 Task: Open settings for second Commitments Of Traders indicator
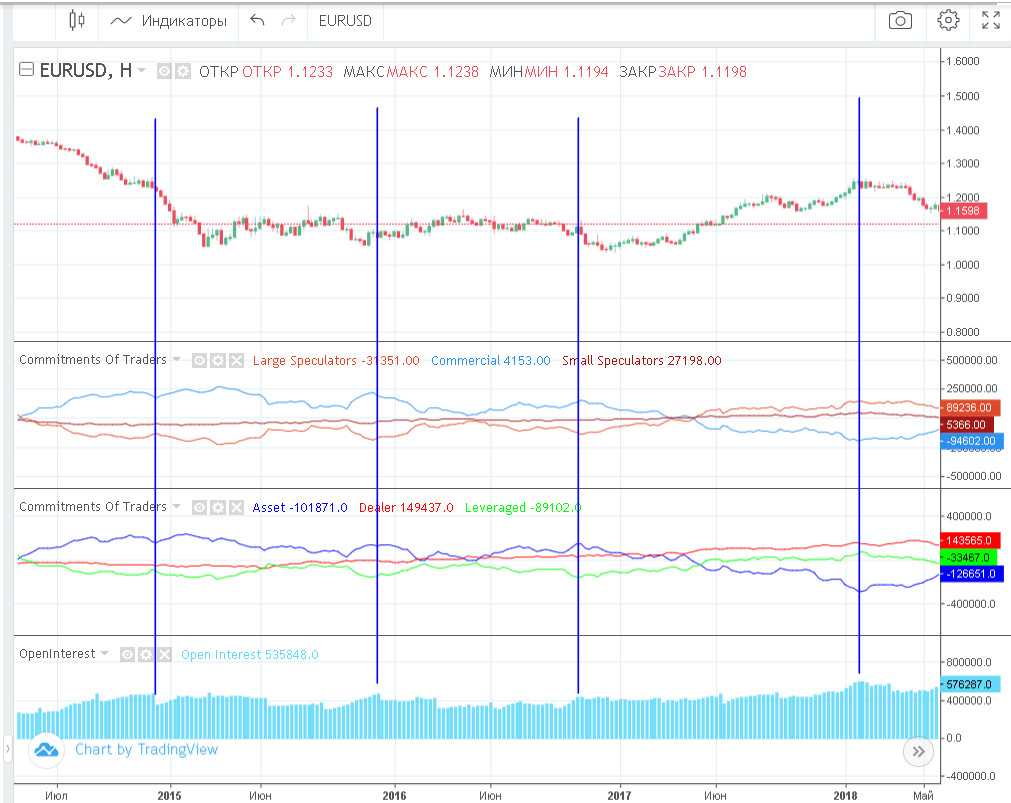(x=217, y=507)
